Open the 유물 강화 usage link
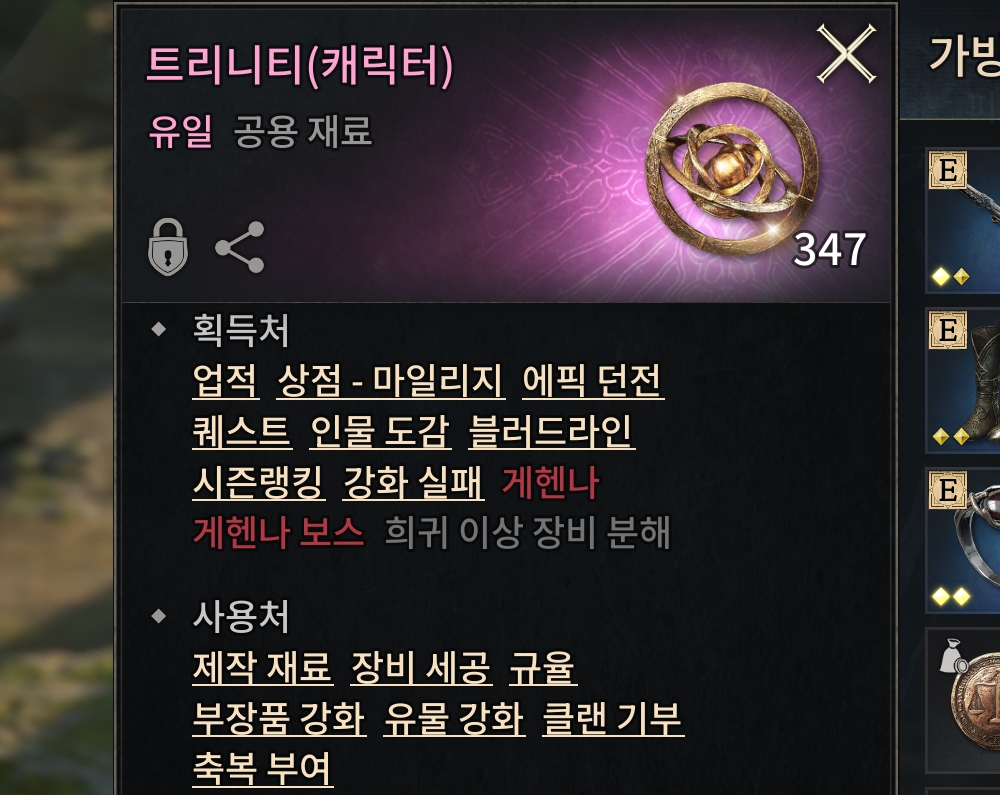Image resolution: width=1000 pixels, height=795 pixels. [x=454, y=718]
